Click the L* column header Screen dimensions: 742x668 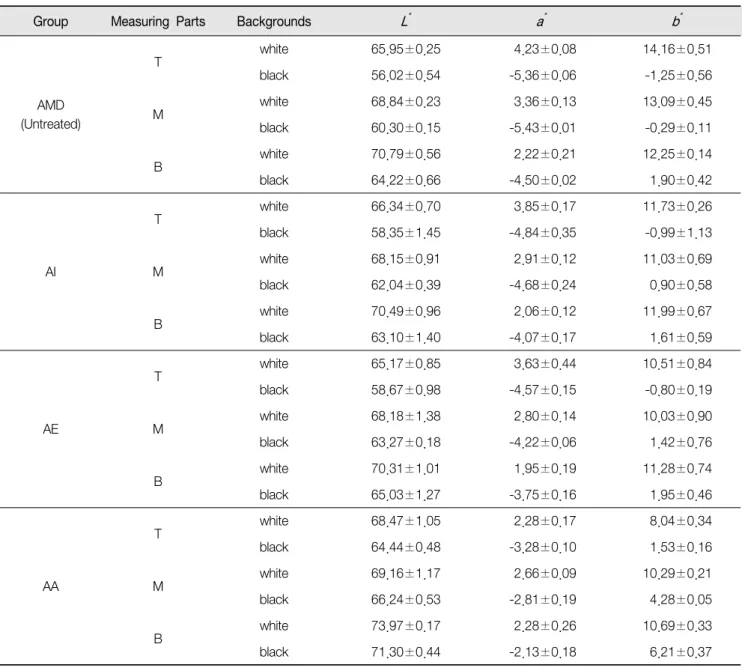(x=406, y=21)
